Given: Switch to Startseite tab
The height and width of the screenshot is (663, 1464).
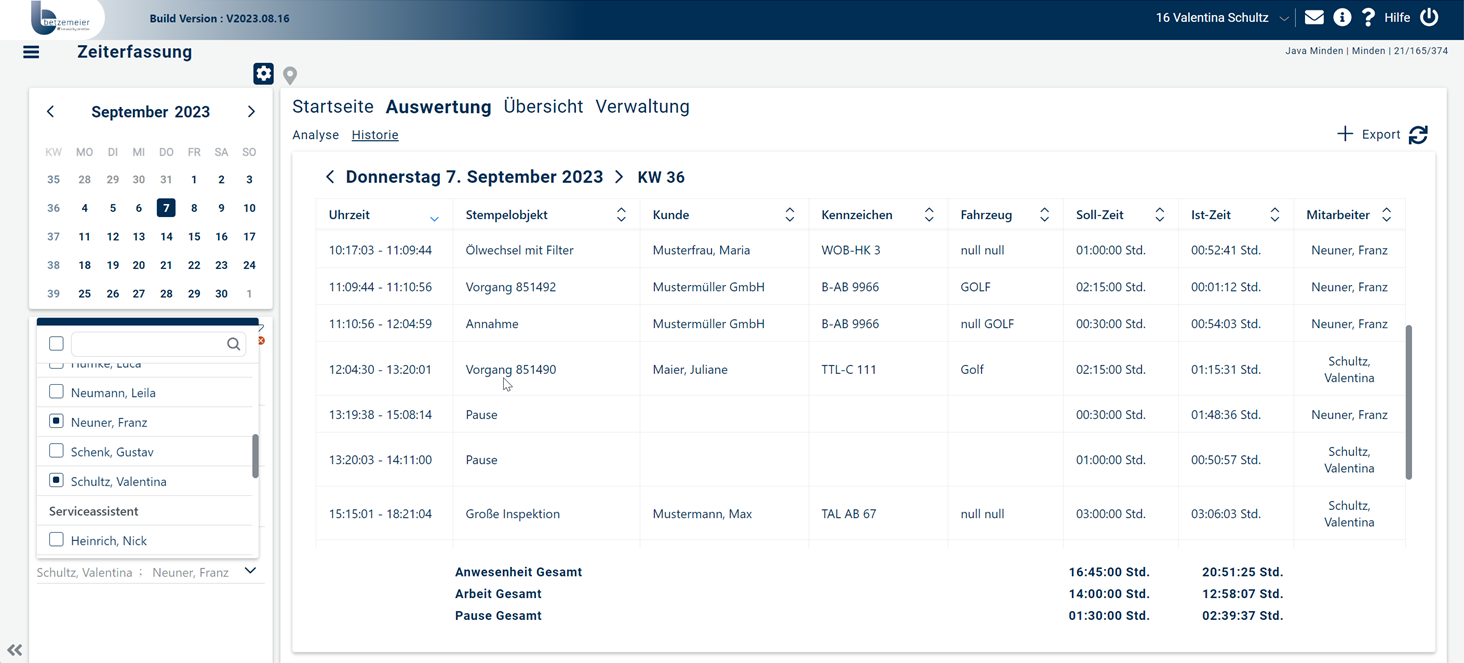Looking at the screenshot, I should (x=333, y=107).
